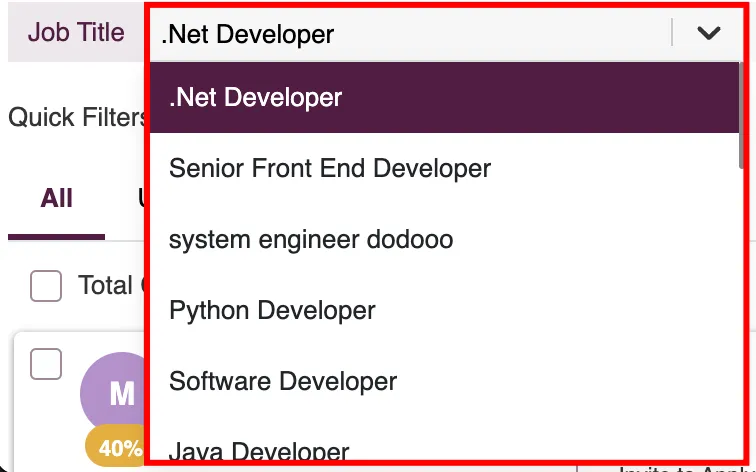Collapse the Job Title dropdown chevron arrow
This screenshot has width=756, height=472.
(x=708, y=33)
